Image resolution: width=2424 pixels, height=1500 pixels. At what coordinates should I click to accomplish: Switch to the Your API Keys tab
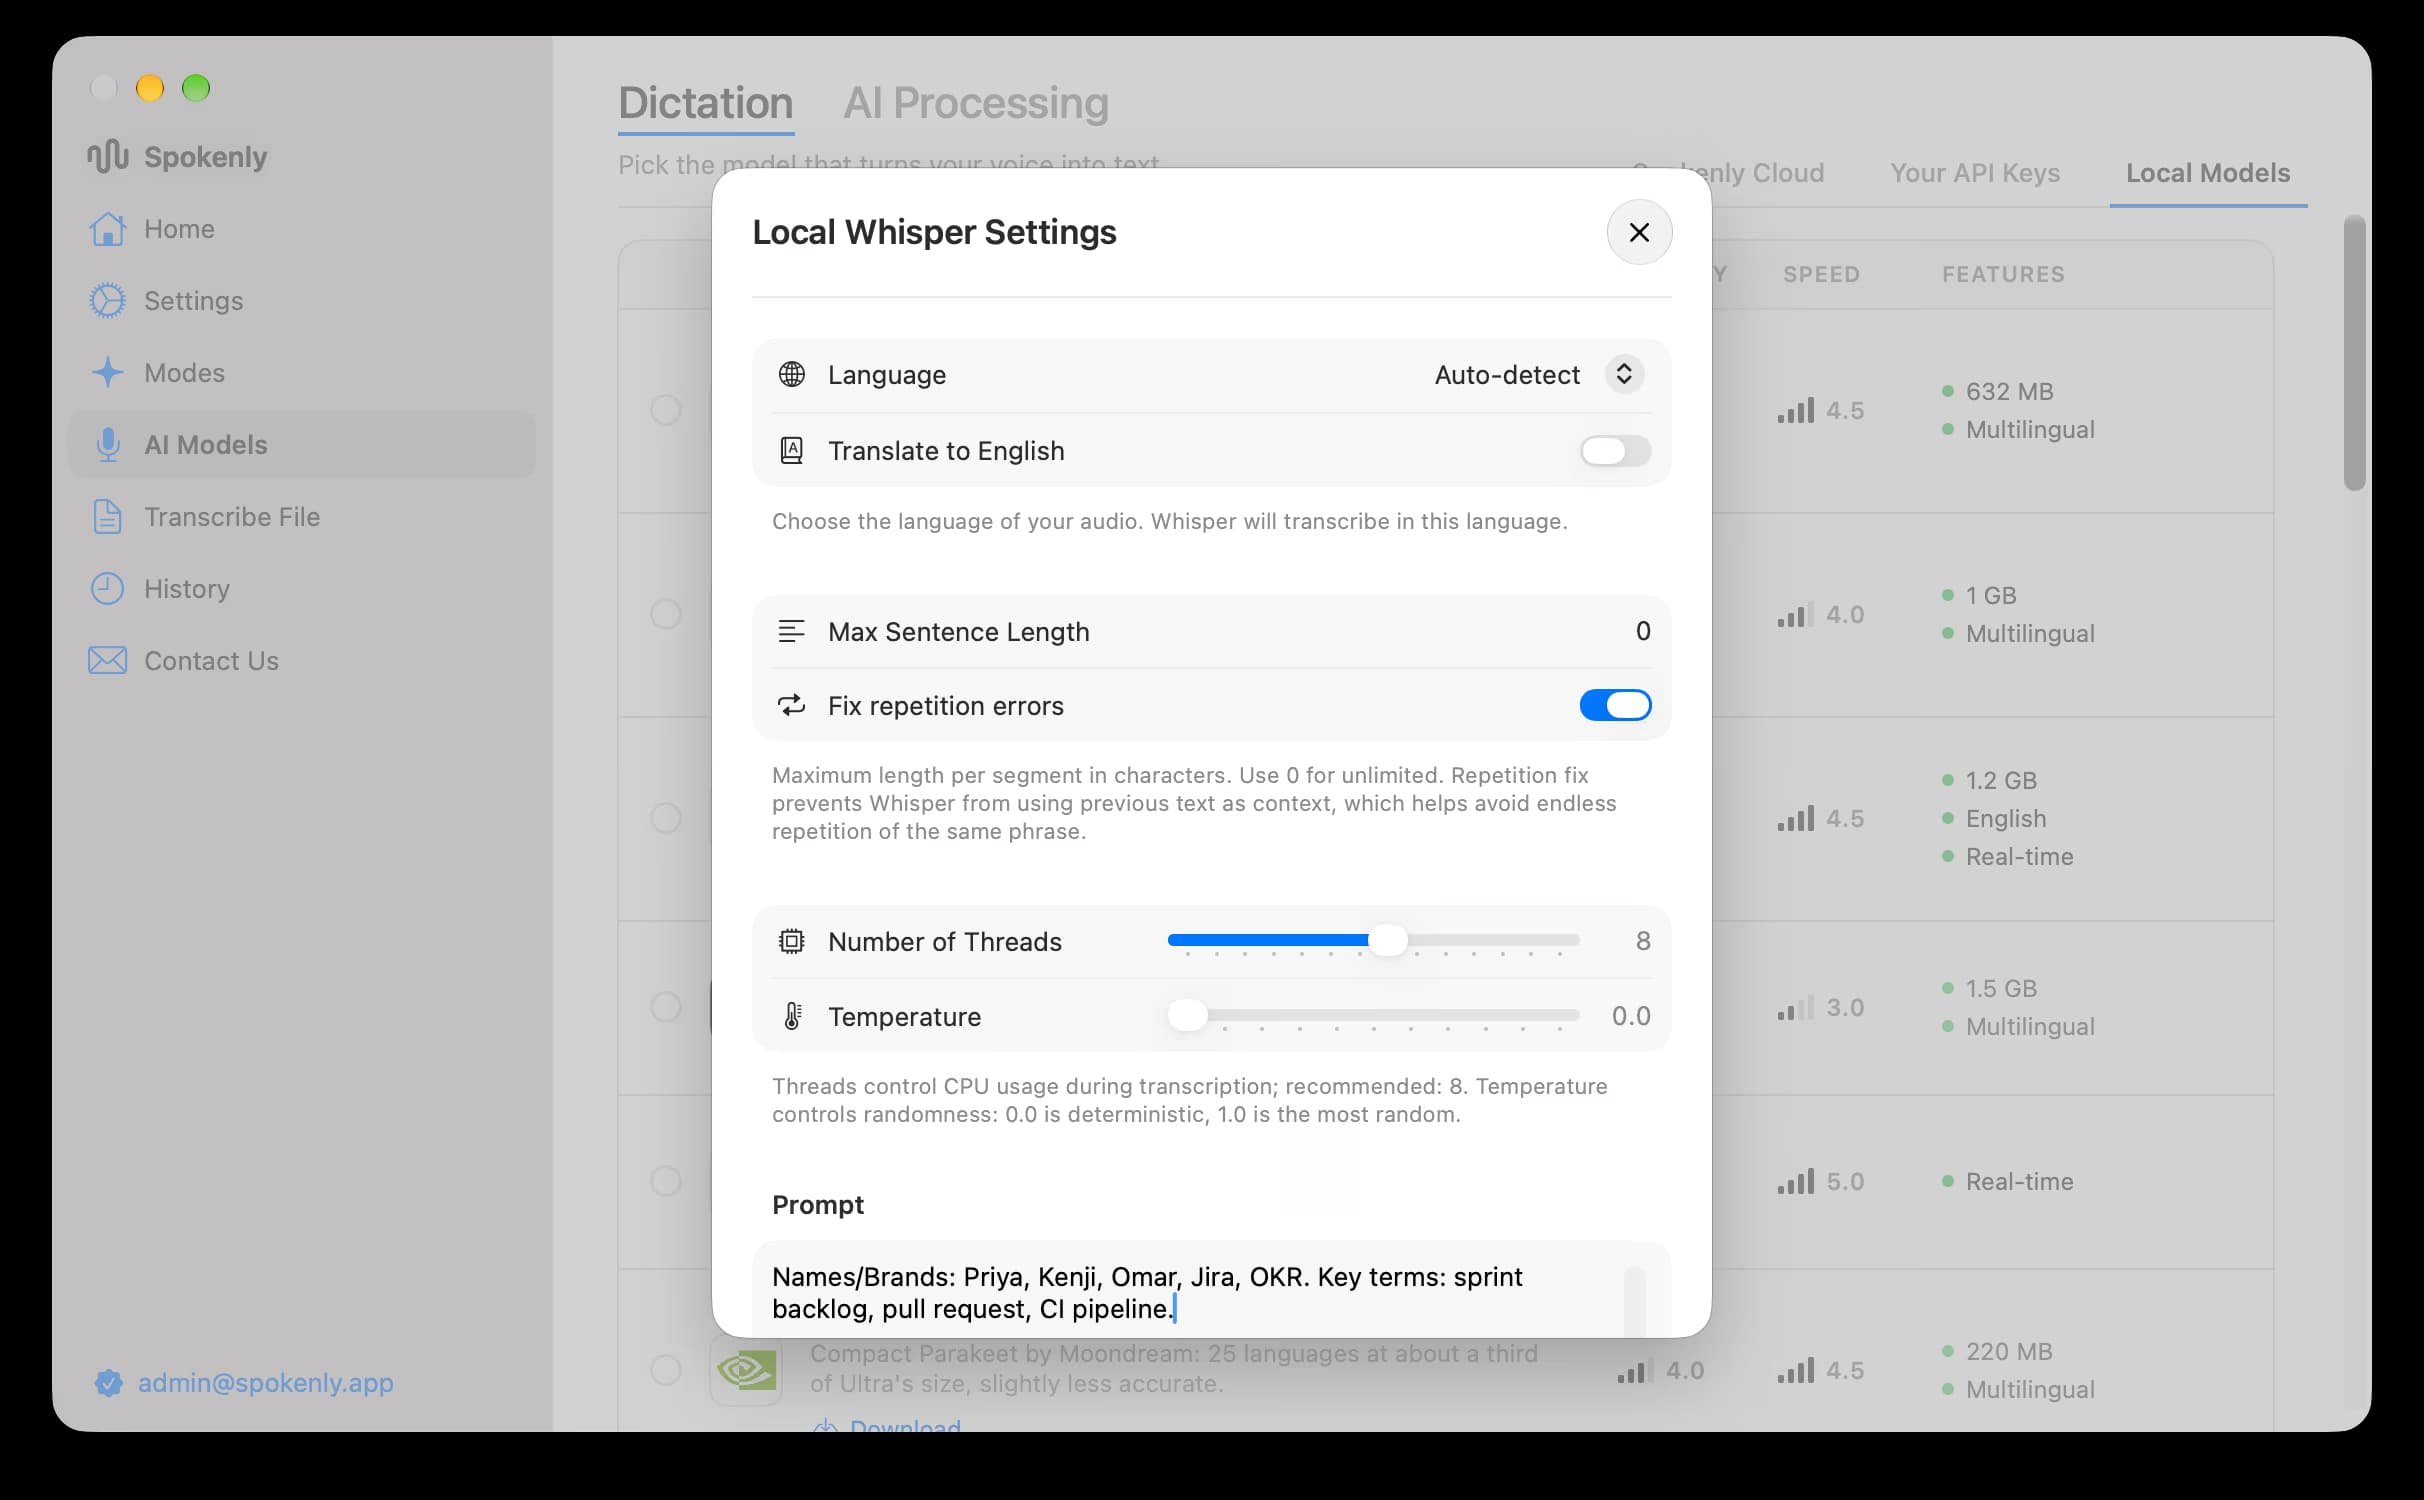pos(1975,173)
